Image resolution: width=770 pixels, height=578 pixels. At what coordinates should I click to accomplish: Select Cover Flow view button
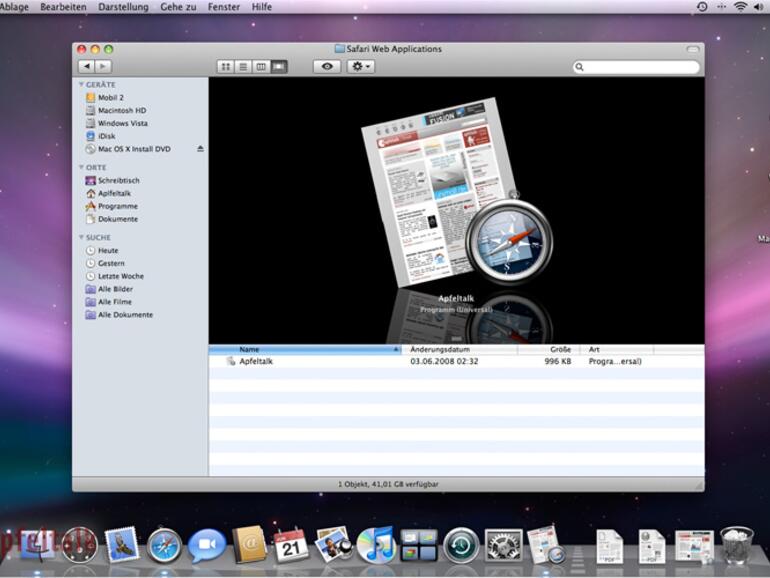coord(279,67)
